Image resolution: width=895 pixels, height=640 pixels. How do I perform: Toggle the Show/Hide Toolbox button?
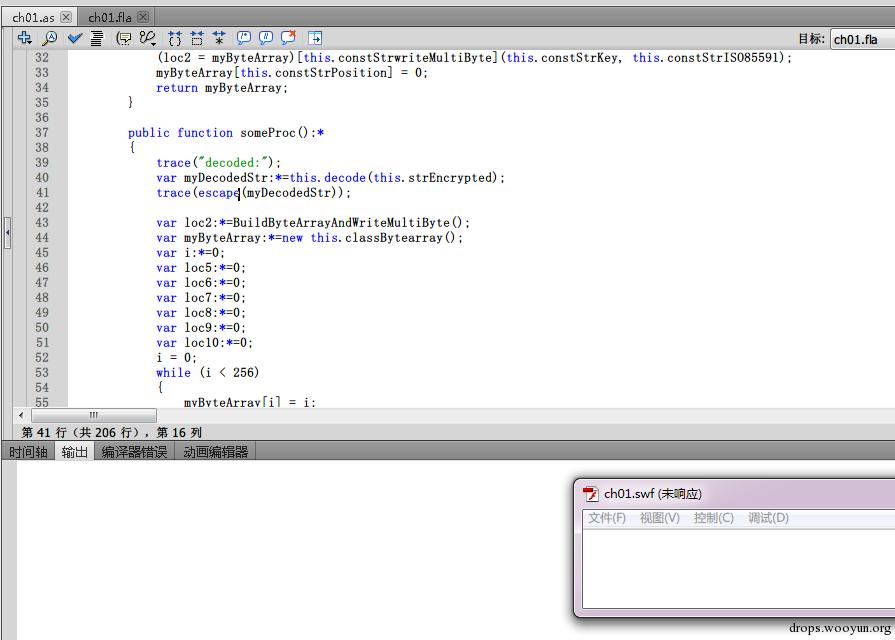(x=315, y=38)
